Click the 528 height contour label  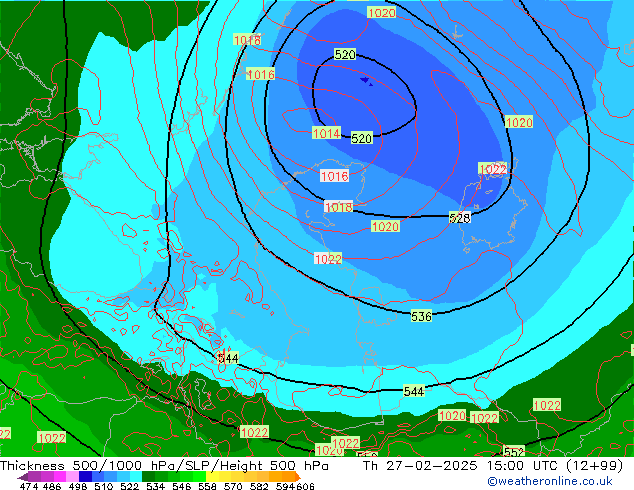(460, 218)
